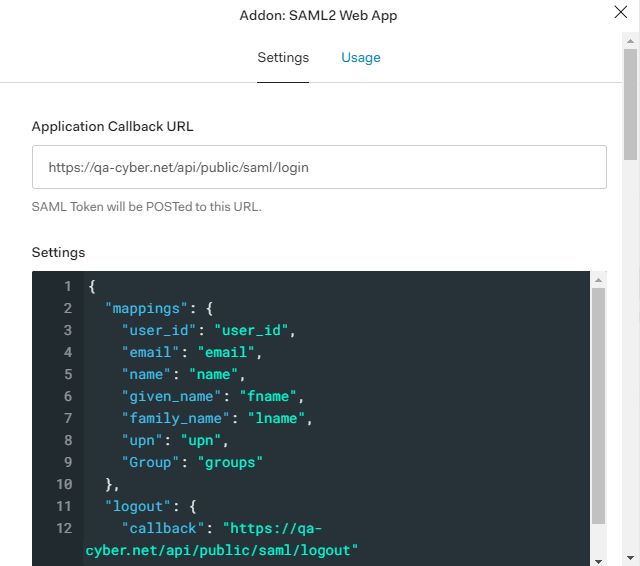Switch to the Settings tab
640x566 pixels.
pos(283,58)
